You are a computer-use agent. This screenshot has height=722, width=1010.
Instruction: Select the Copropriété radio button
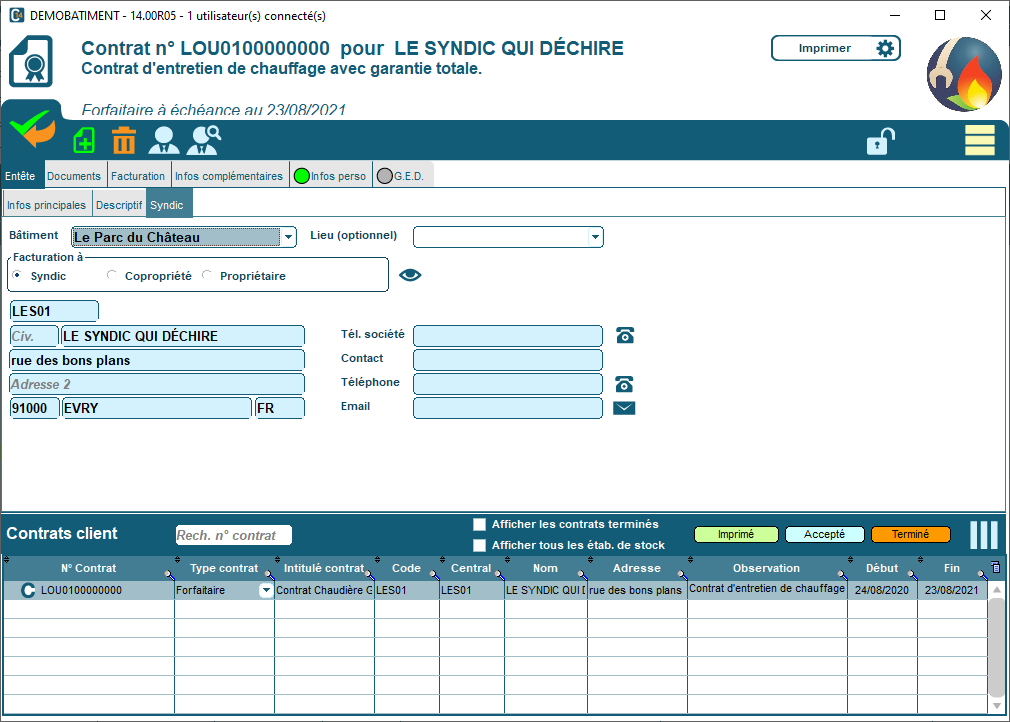click(112, 276)
